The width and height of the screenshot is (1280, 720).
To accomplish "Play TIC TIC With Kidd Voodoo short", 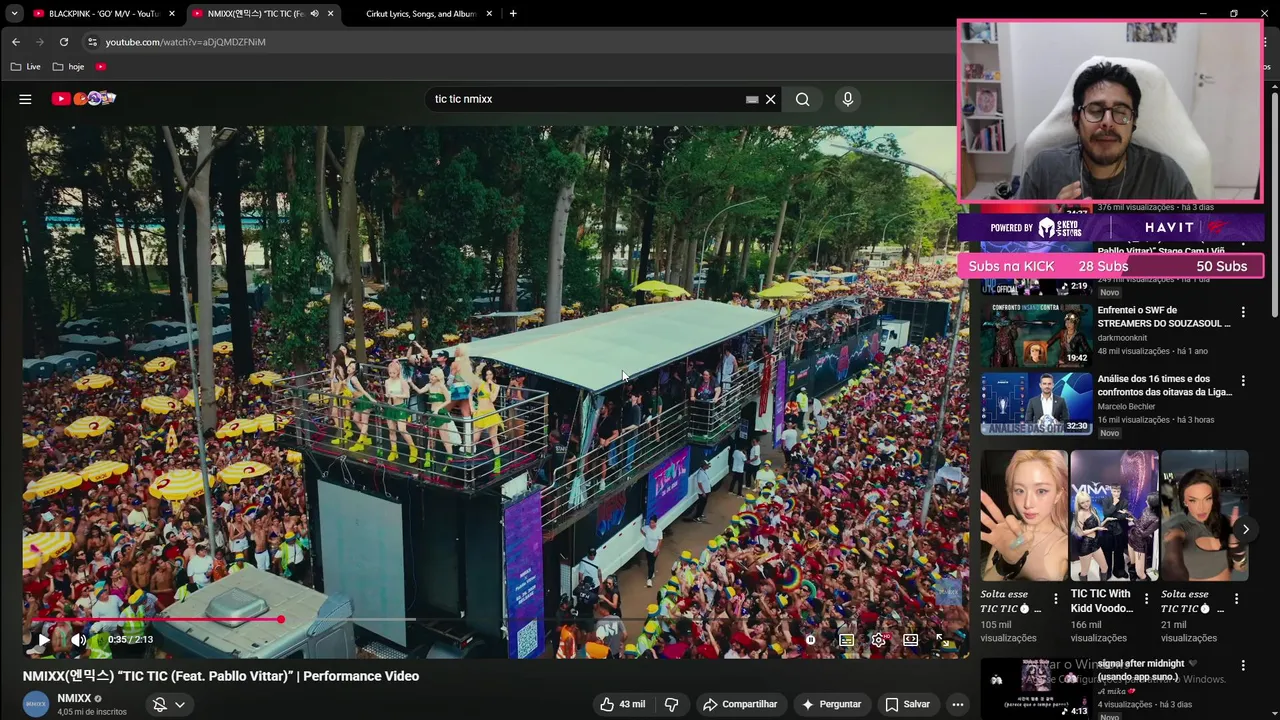I will click(x=1114, y=516).
